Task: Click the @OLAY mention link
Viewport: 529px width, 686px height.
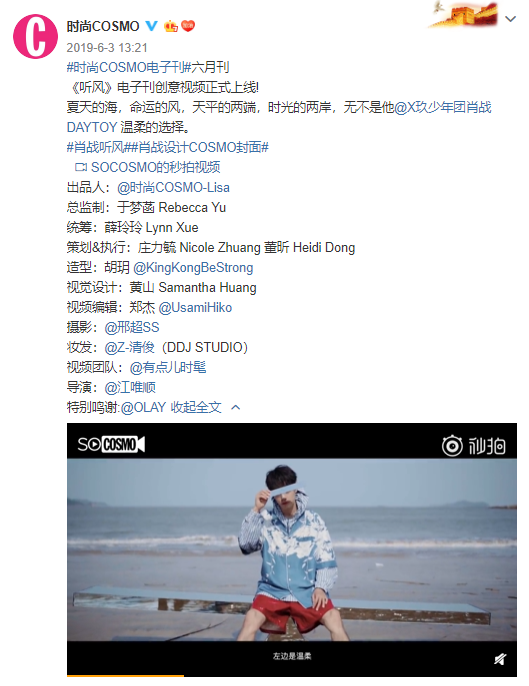Action: [144, 407]
